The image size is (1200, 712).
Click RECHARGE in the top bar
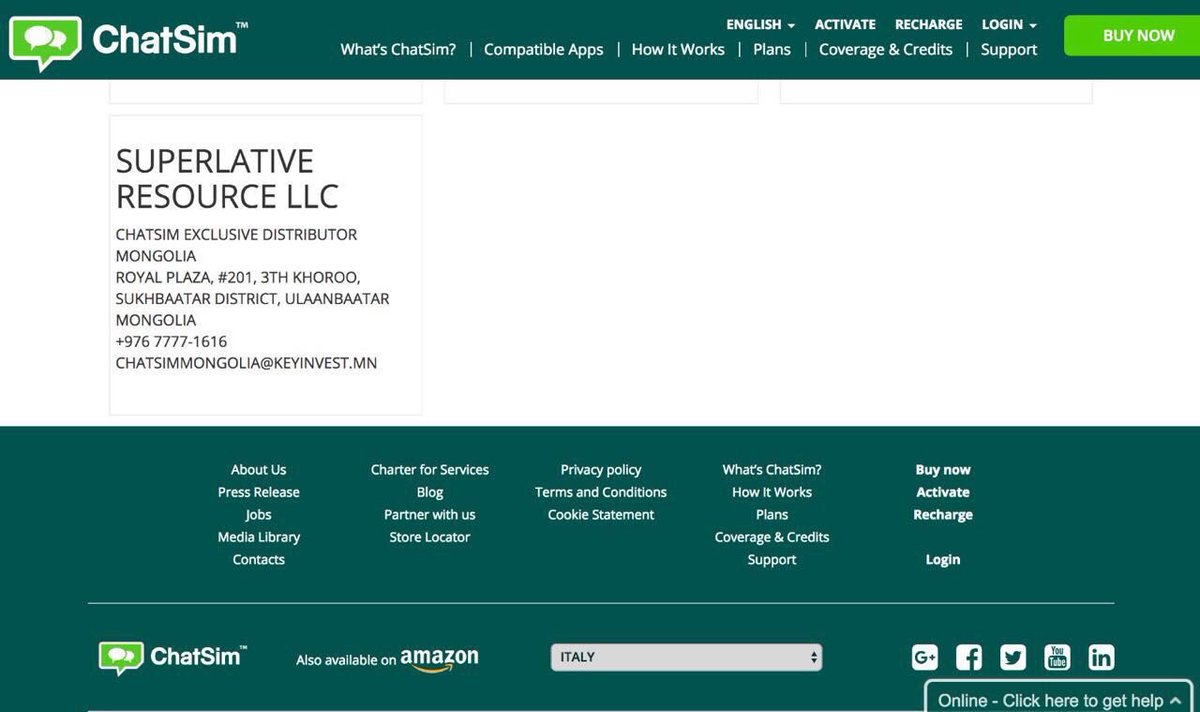pyautogui.click(x=928, y=24)
